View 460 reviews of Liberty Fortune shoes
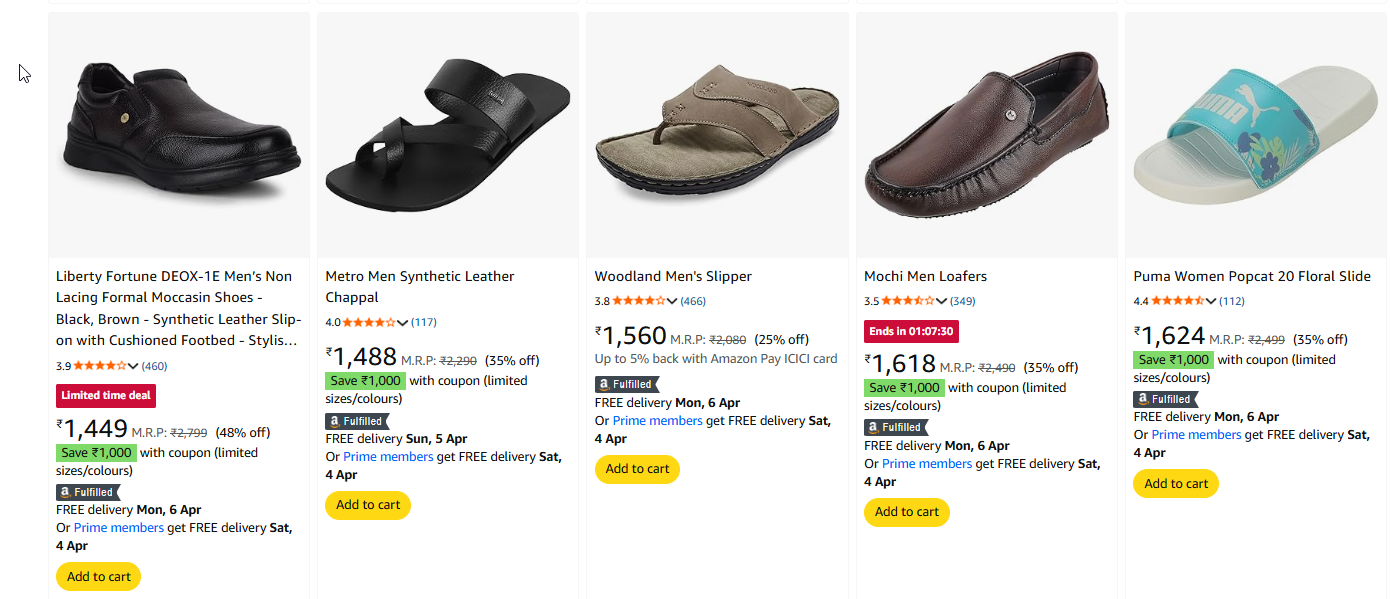 (x=154, y=366)
